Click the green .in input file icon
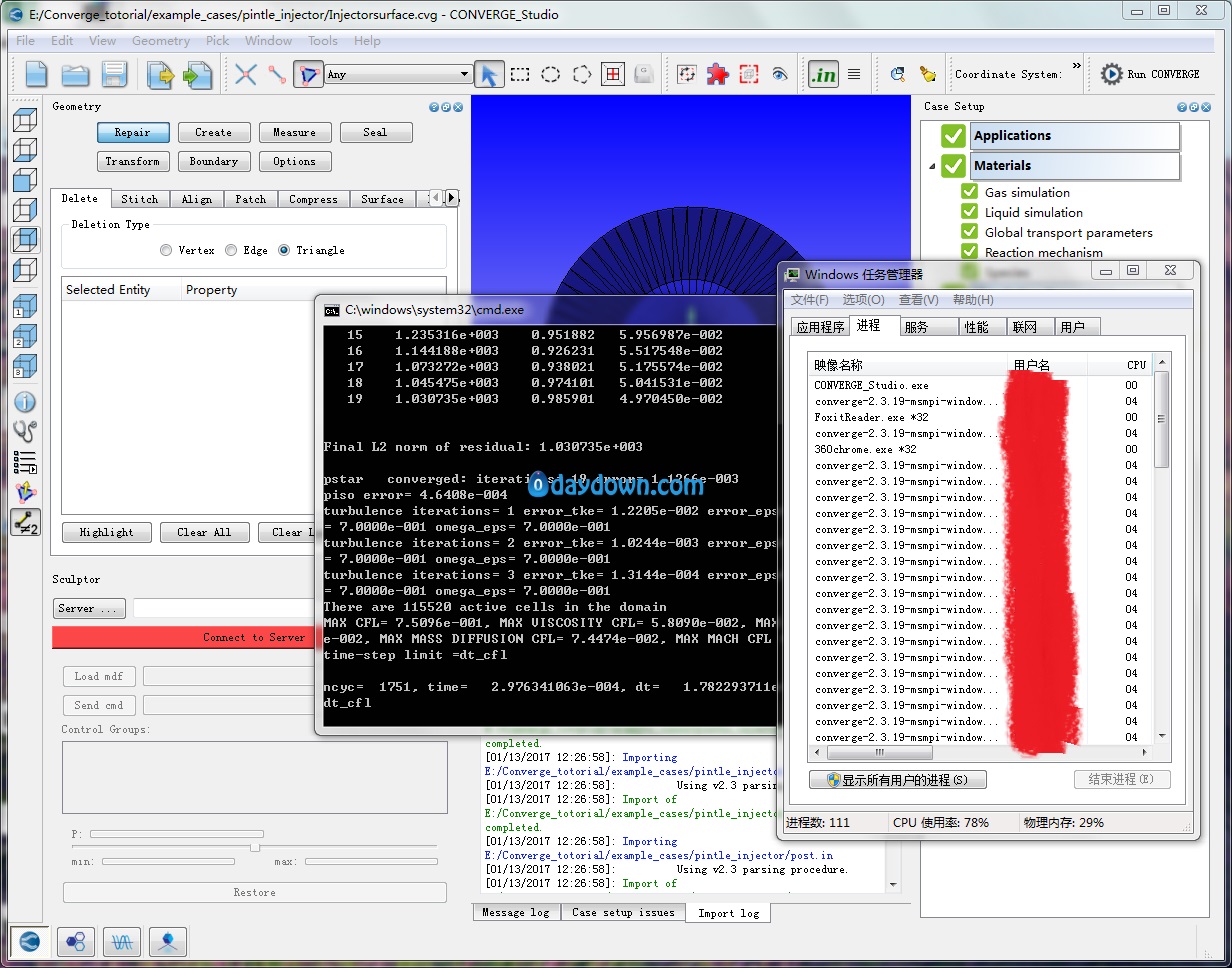 tap(823, 74)
